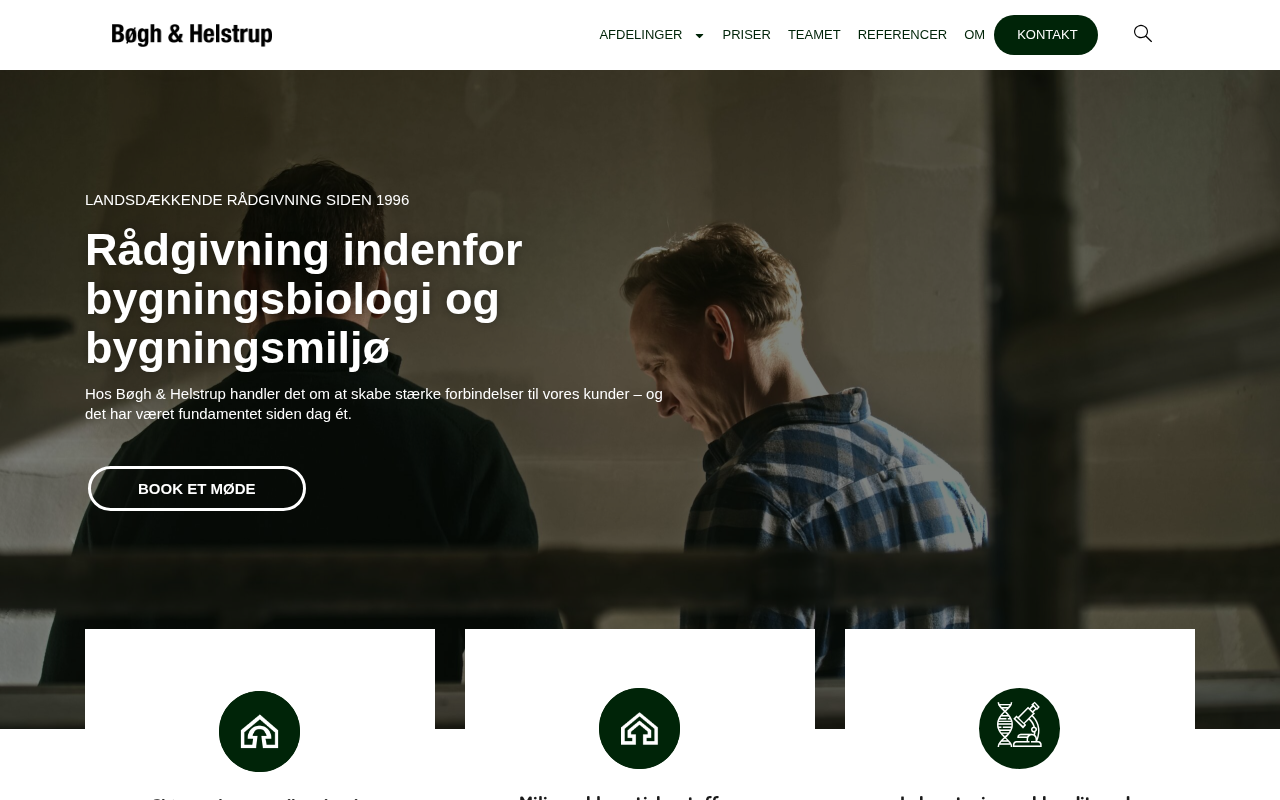1280x800 pixels.
Task: Click the house icon in middle card
Action: coord(639,728)
